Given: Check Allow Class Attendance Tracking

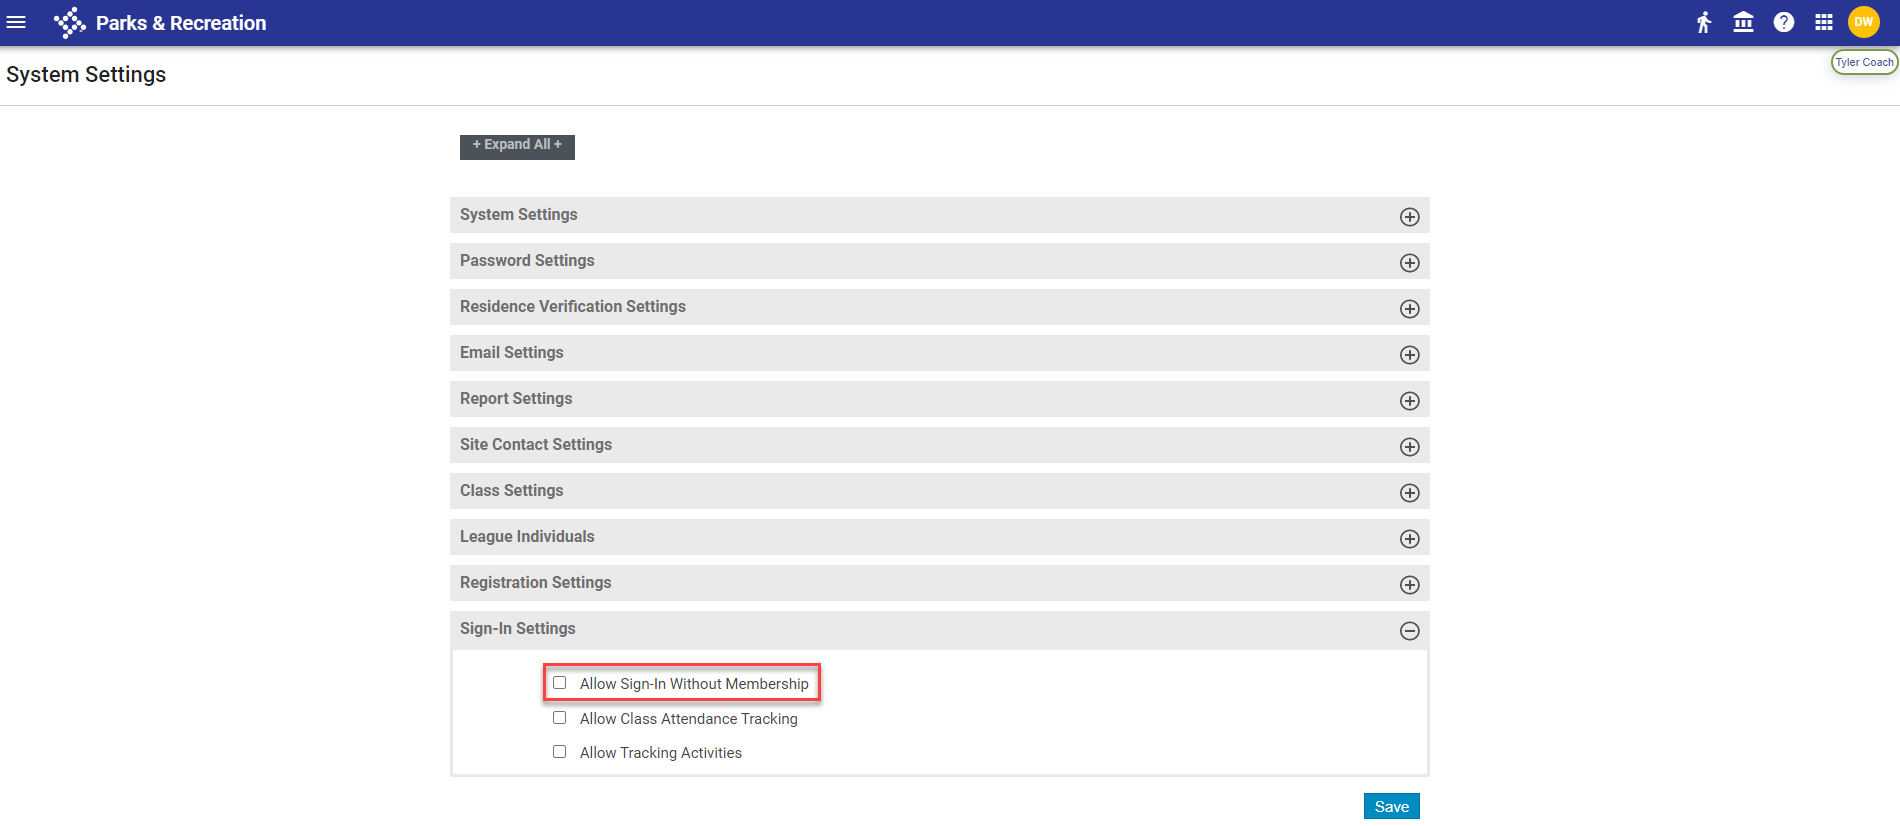Looking at the screenshot, I should 560,718.
